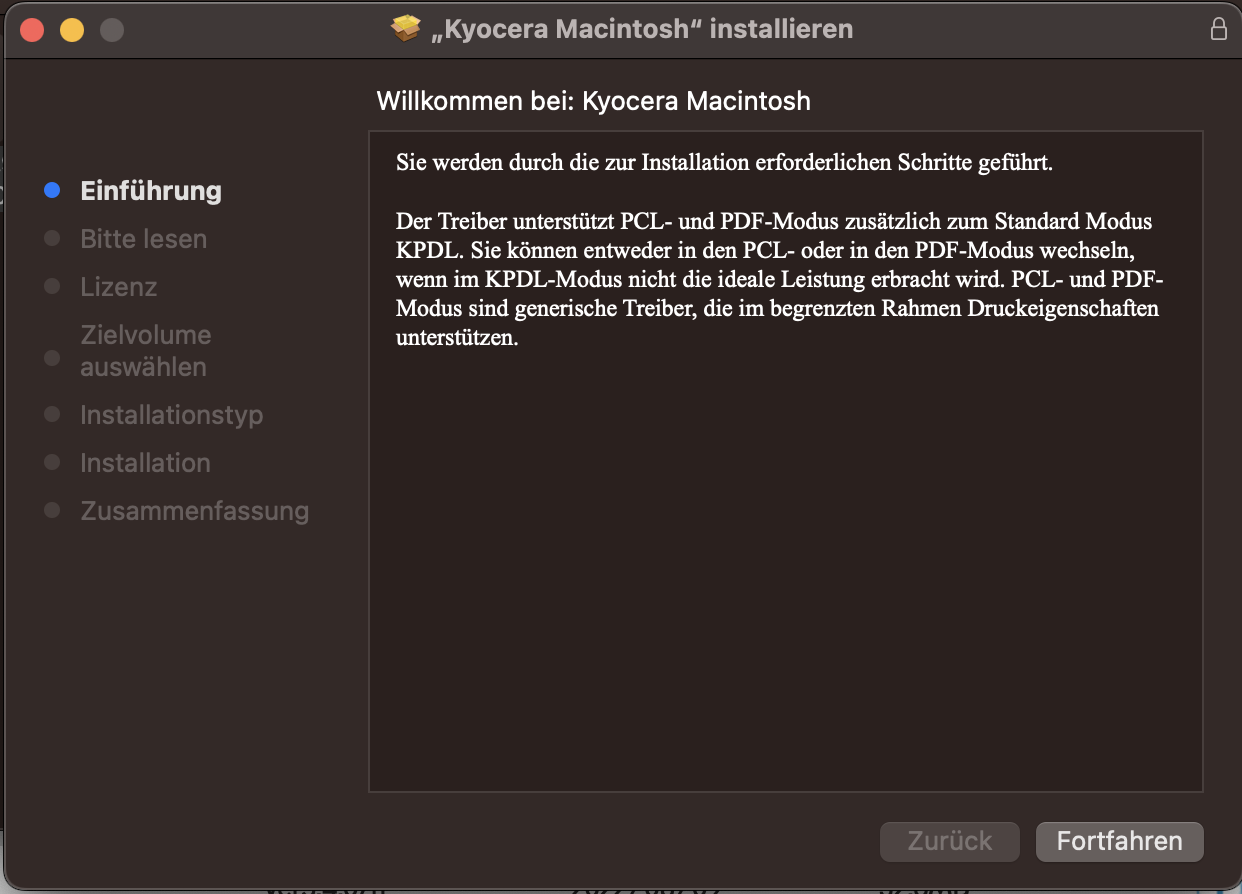Minimize the installer with the yellow button
The height and width of the screenshot is (894, 1242).
tap(72, 30)
